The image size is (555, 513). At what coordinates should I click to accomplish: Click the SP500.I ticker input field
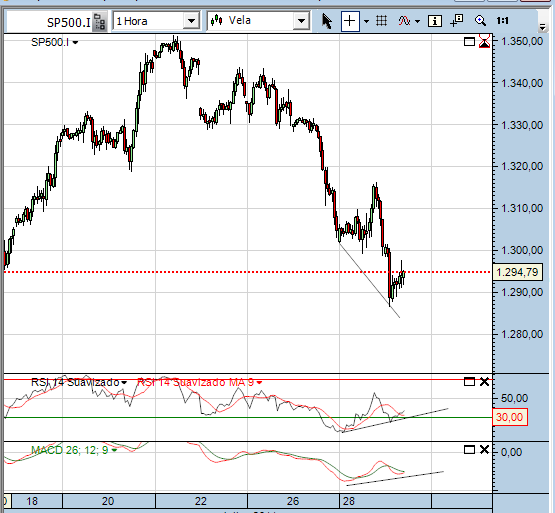pos(50,22)
